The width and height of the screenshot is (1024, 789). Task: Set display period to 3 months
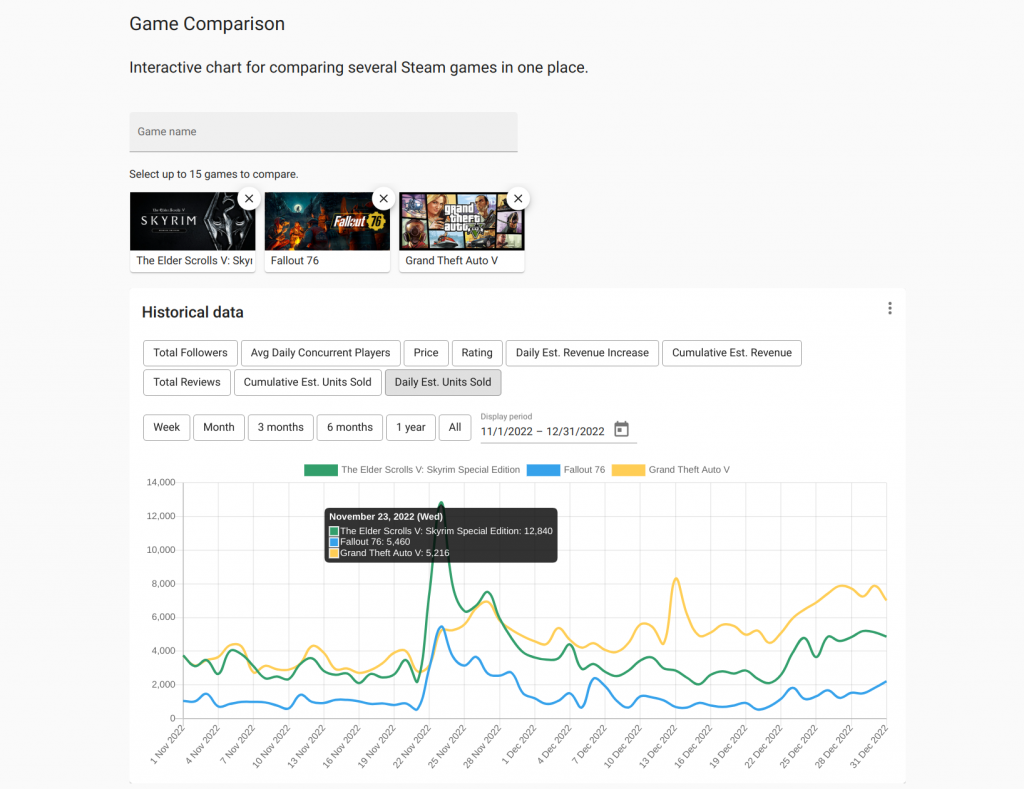pos(281,427)
